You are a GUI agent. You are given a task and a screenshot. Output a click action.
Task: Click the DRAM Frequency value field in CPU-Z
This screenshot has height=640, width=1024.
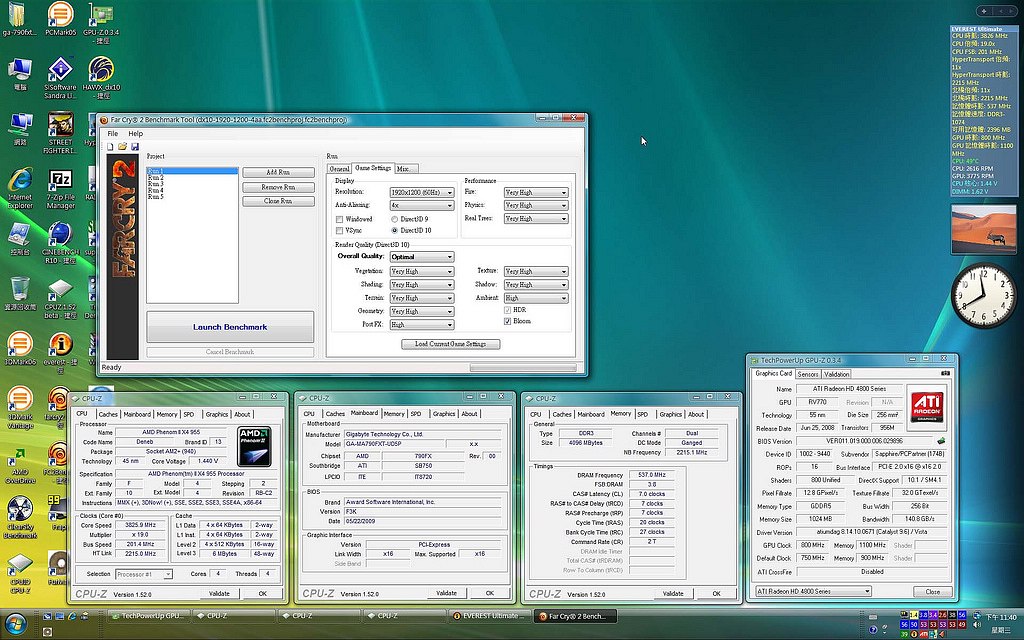click(652, 475)
